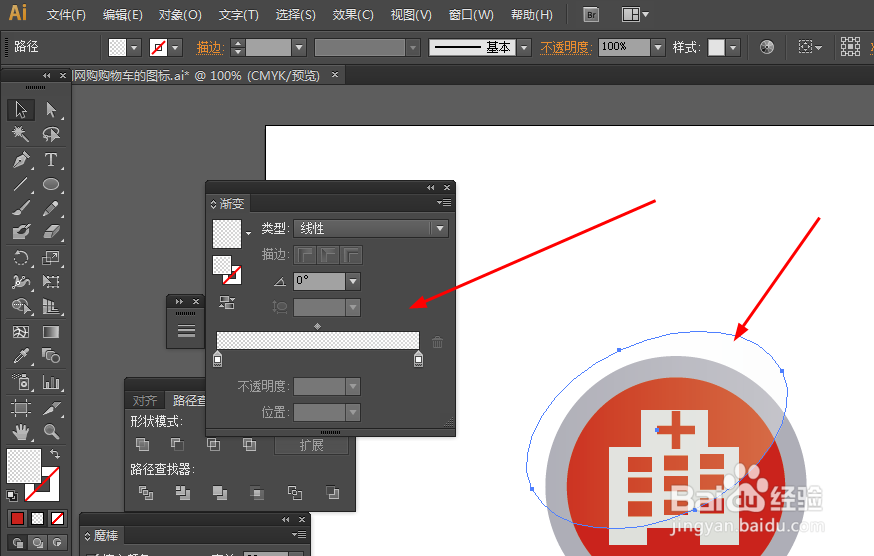The image size is (874, 556).
Task: Select the Type tool
Action: [x=51, y=160]
